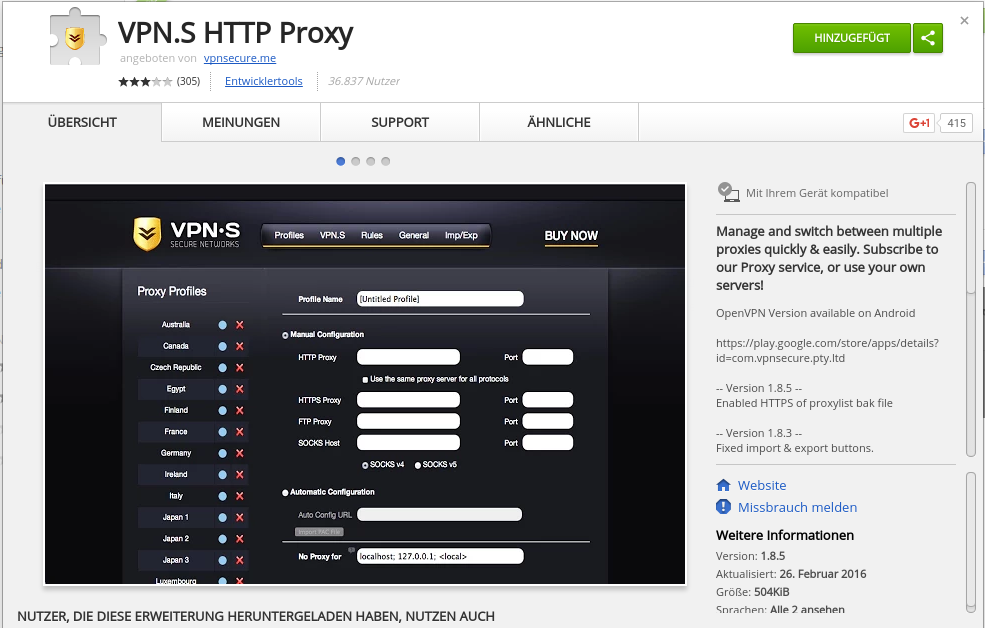
Task: Open the Entwicklertools category link
Action: (264, 81)
